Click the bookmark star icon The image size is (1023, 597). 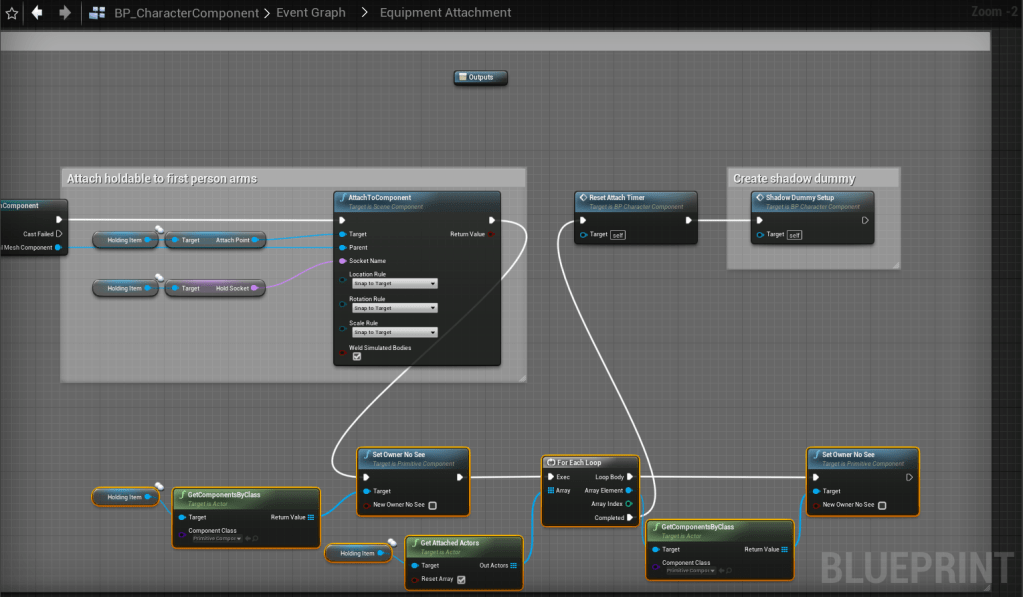pyautogui.click(x=12, y=13)
